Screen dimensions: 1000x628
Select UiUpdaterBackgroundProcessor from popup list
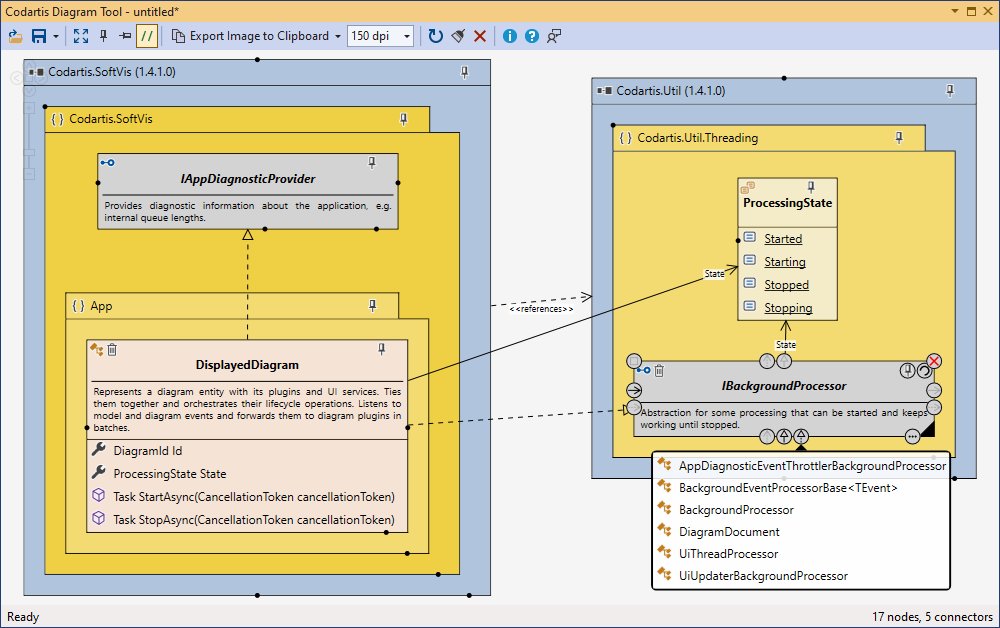point(801,576)
